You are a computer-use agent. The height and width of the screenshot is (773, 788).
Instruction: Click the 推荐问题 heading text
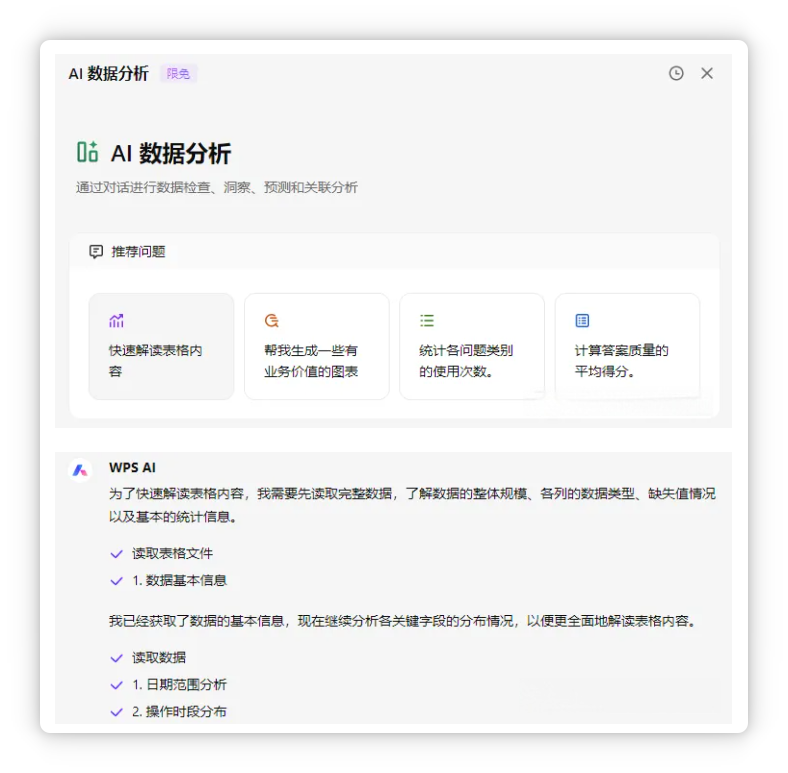pos(138,251)
